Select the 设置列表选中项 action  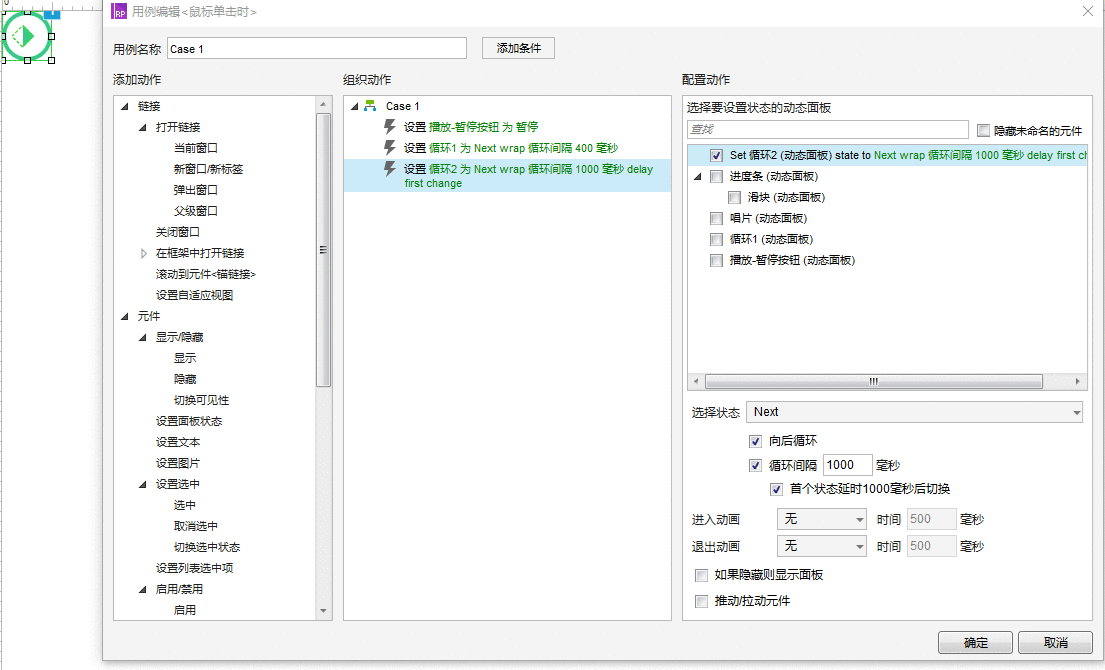(195, 568)
